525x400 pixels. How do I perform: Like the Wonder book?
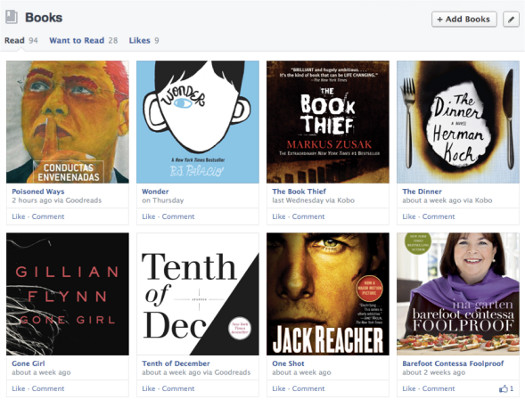(x=149, y=217)
